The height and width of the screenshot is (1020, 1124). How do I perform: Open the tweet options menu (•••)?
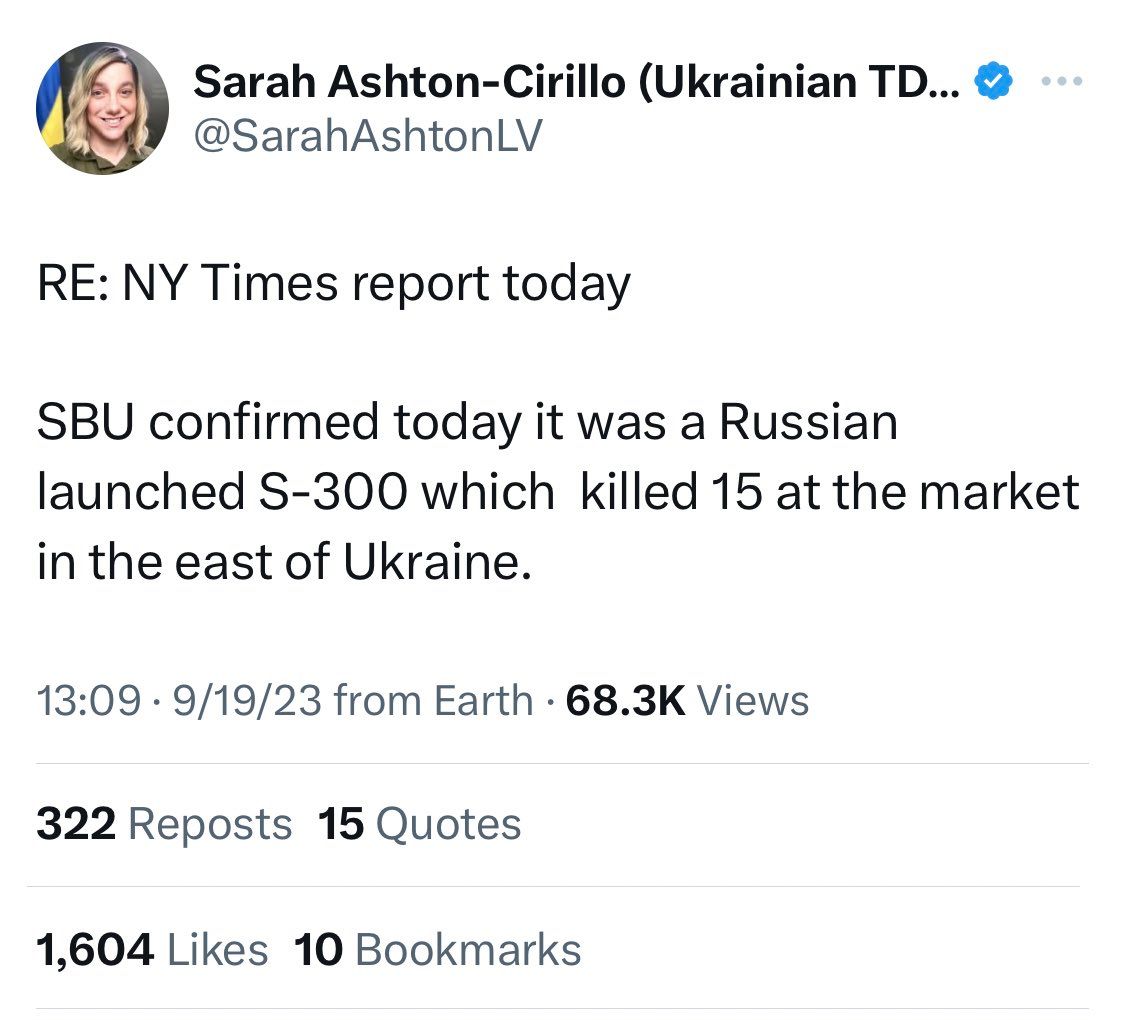coord(1063,79)
